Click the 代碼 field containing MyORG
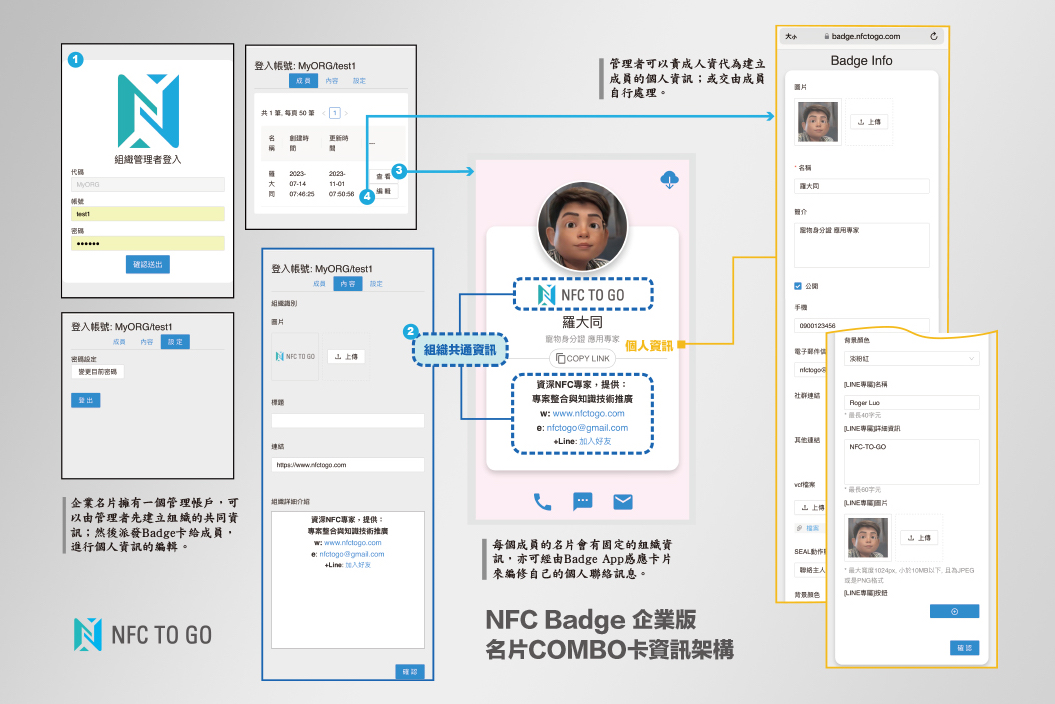 click(x=147, y=184)
